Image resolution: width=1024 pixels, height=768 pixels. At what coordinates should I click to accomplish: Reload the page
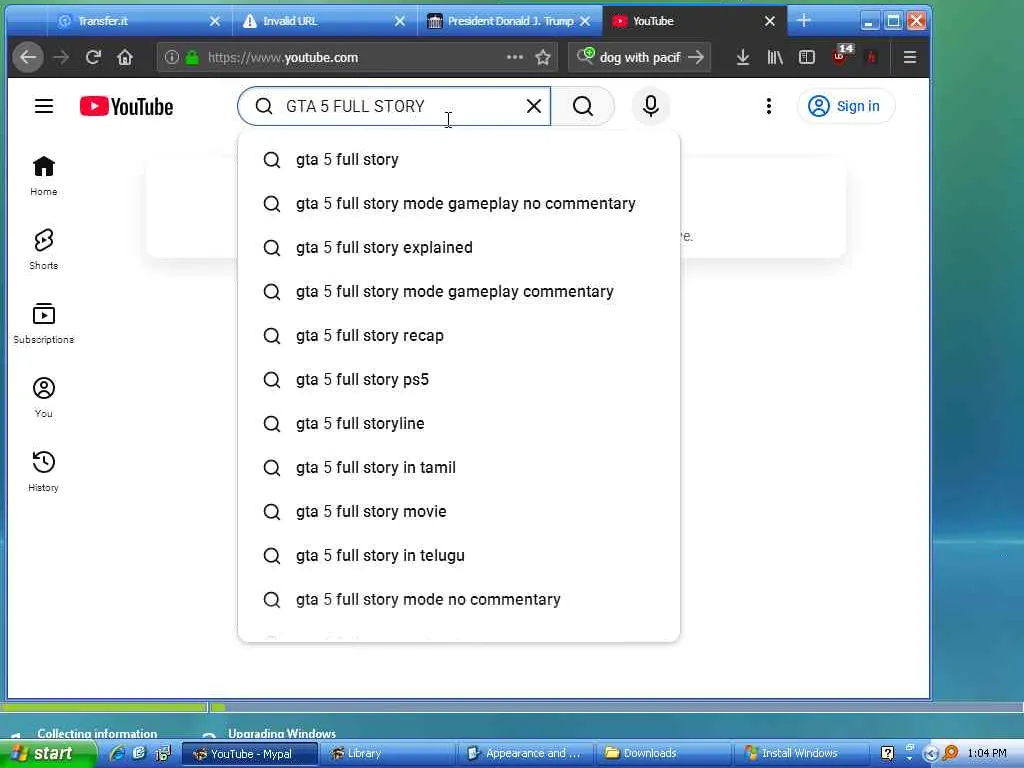click(x=93, y=57)
